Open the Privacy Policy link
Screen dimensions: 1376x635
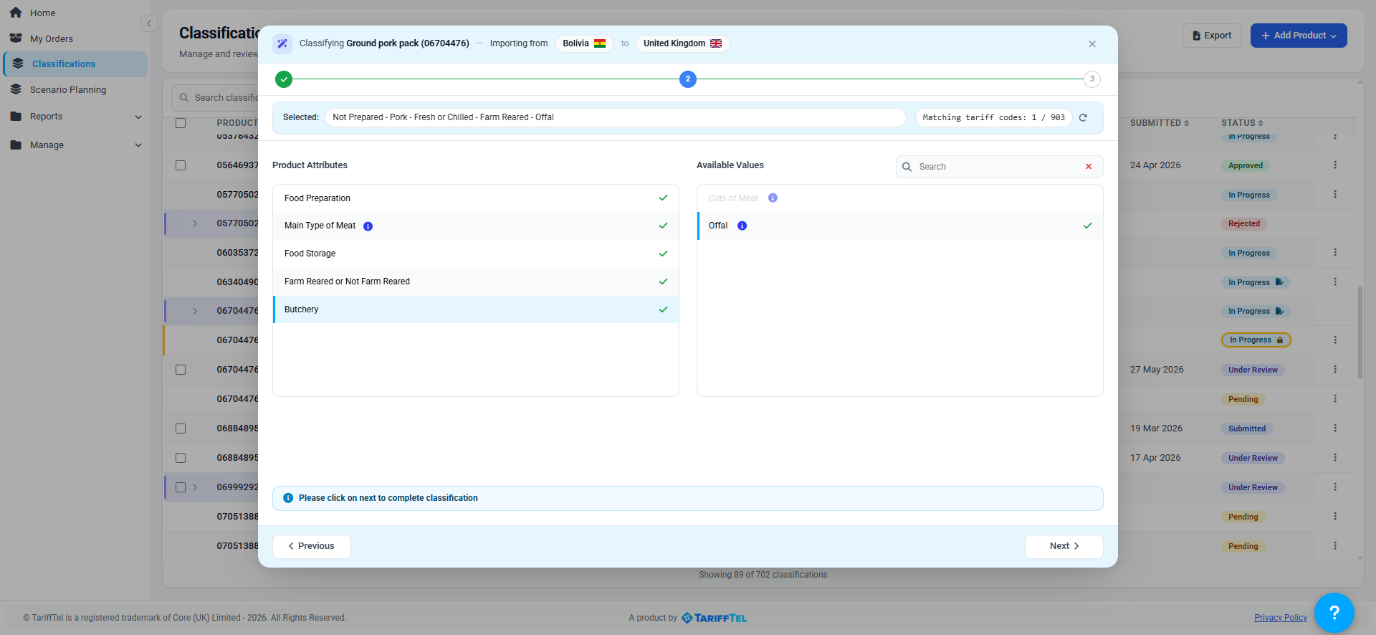[1280, 618]
